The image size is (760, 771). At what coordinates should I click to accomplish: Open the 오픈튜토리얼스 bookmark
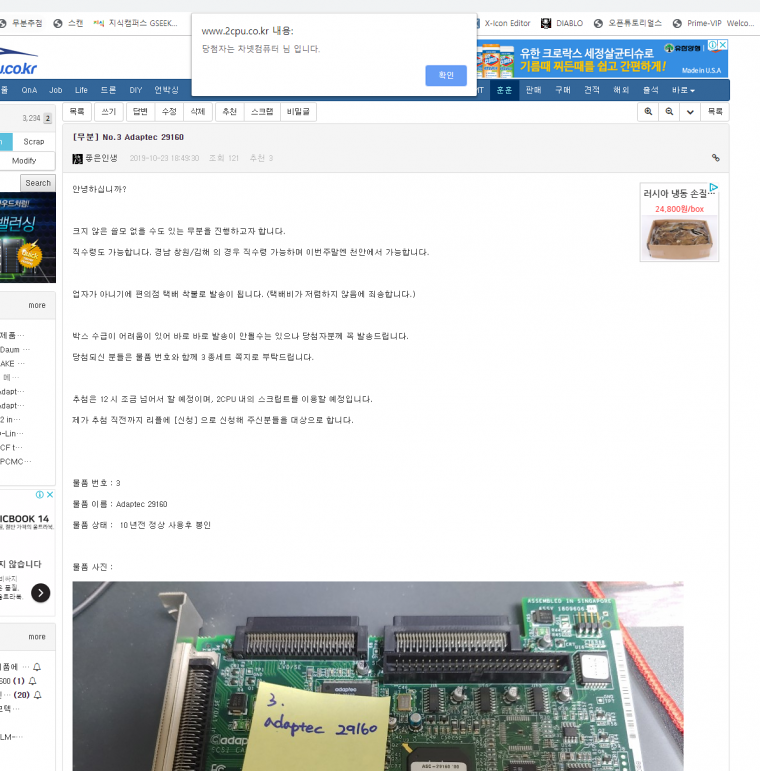628,23
